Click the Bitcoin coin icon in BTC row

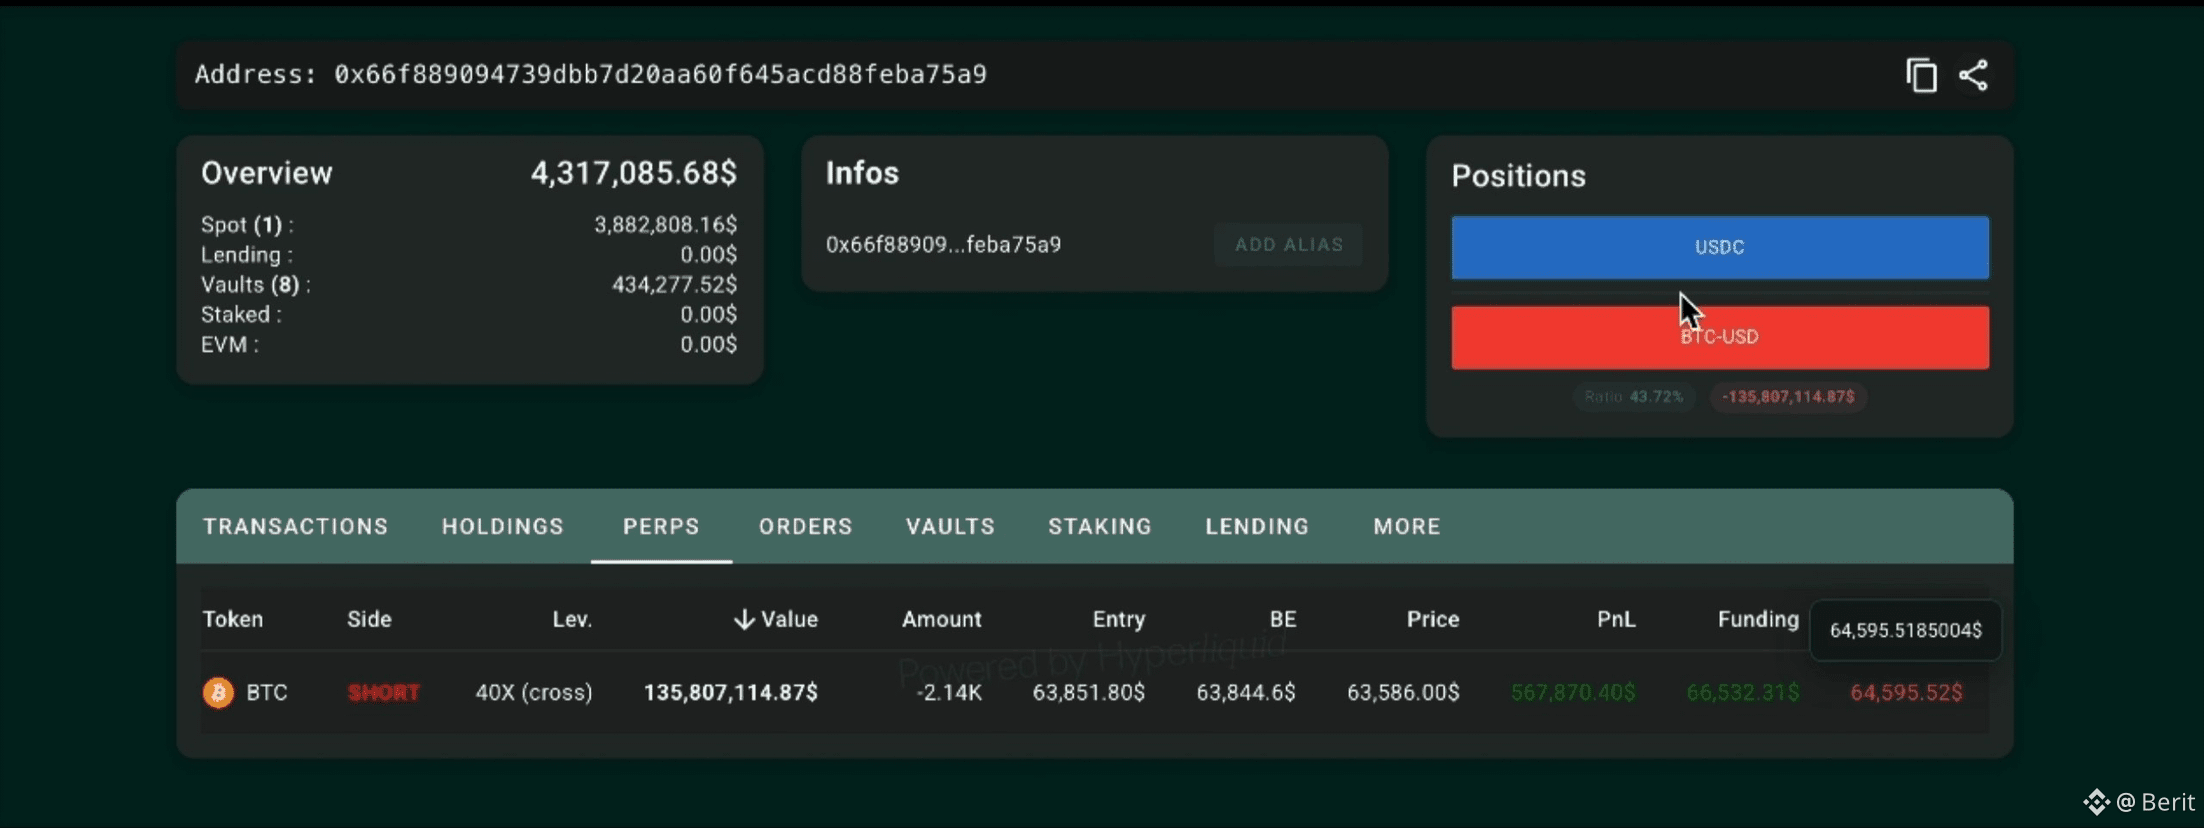(218, 692)
